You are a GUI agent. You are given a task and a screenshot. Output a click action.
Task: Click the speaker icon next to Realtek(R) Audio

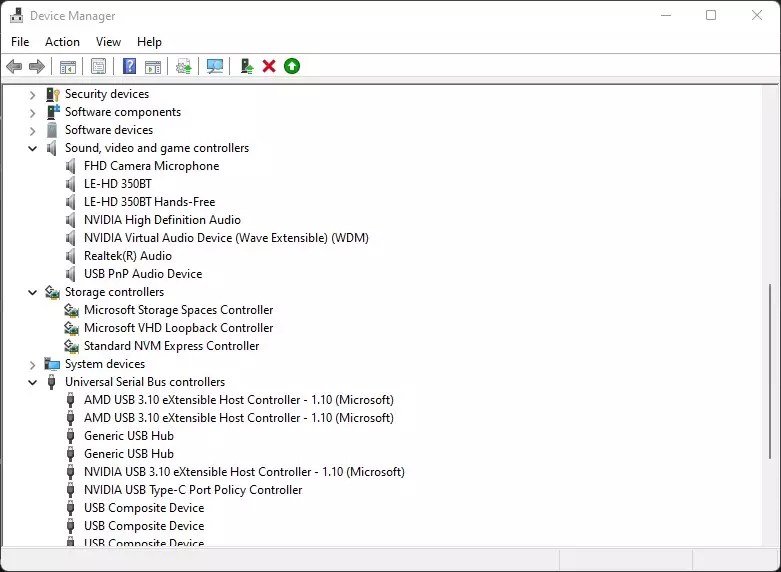pyautogui.click(x=71, y=256)
